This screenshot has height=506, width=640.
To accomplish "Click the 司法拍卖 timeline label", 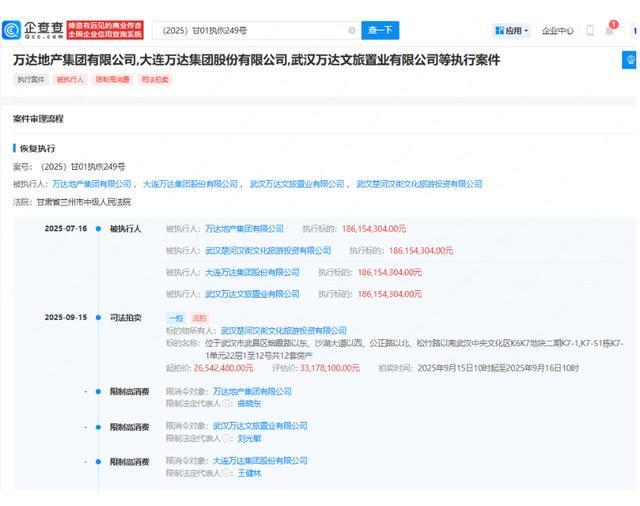I will coord(126,317).
